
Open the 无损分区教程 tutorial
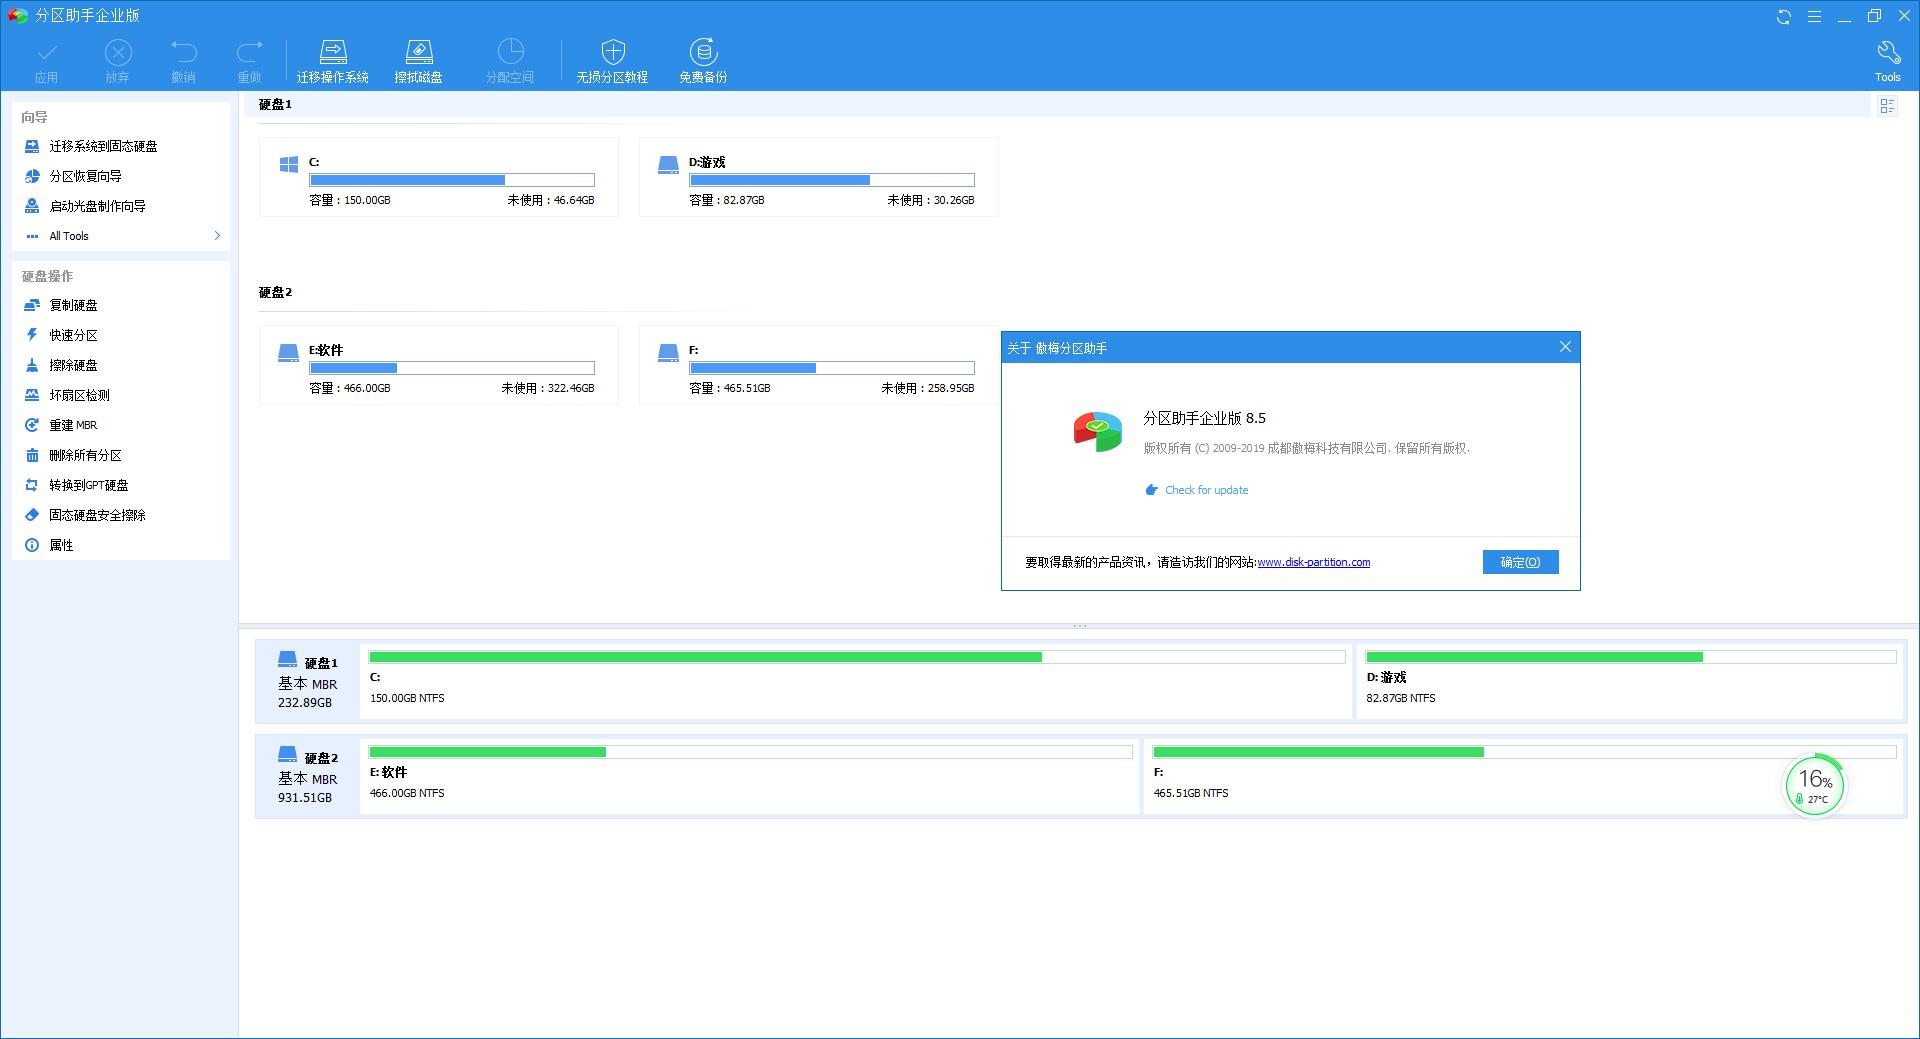click(611, 58)
